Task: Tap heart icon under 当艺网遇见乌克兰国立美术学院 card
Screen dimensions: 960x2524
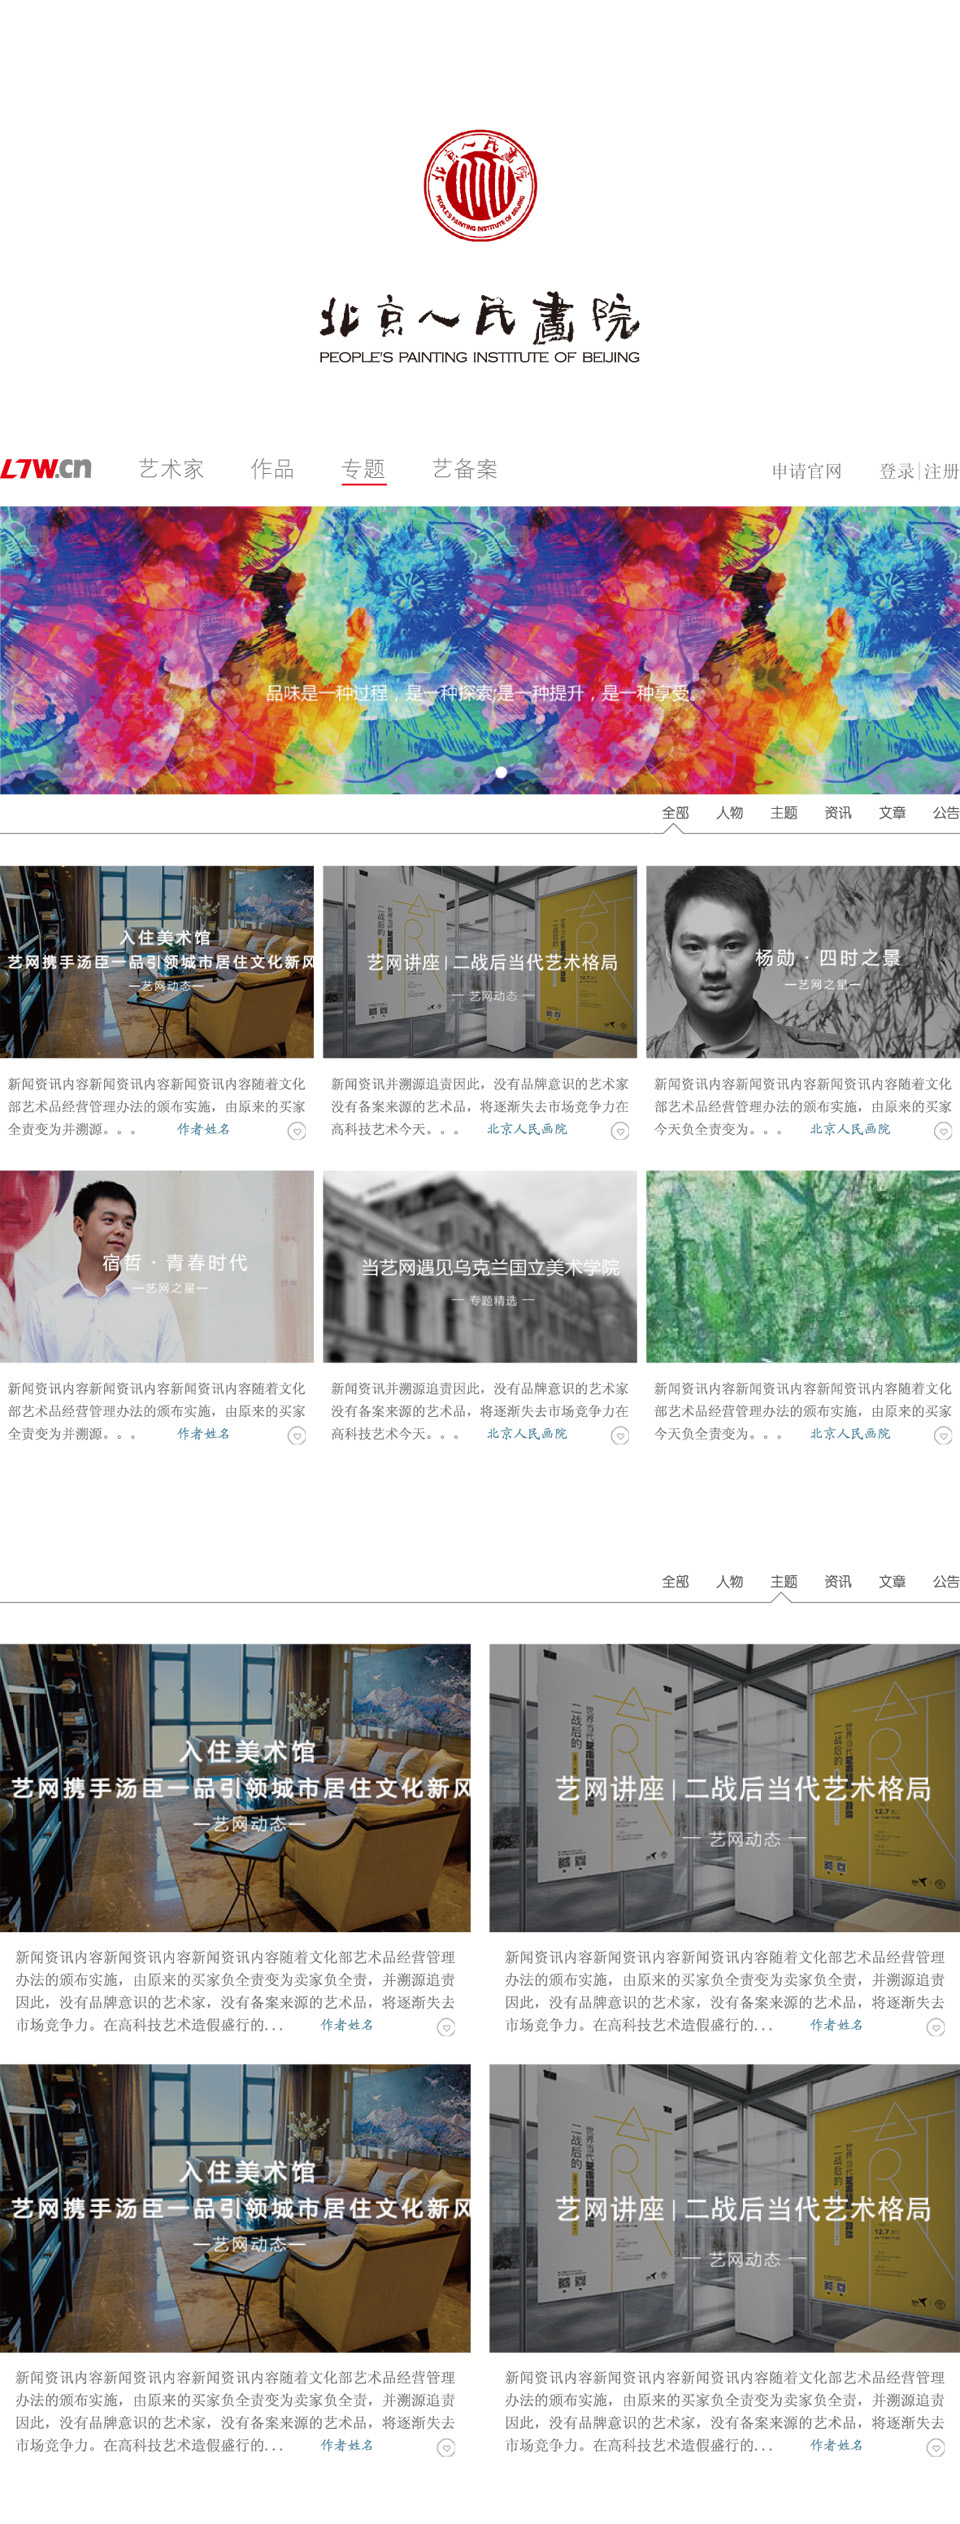Action: pyautogui.click(x=620, y=1435)
